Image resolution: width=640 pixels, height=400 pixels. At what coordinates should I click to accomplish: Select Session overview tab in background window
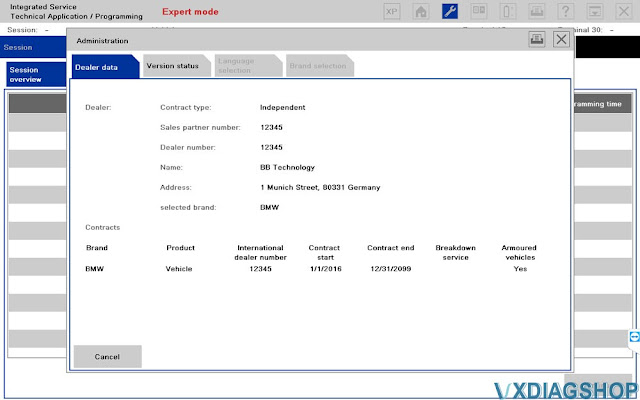click(x=36, y=75)
